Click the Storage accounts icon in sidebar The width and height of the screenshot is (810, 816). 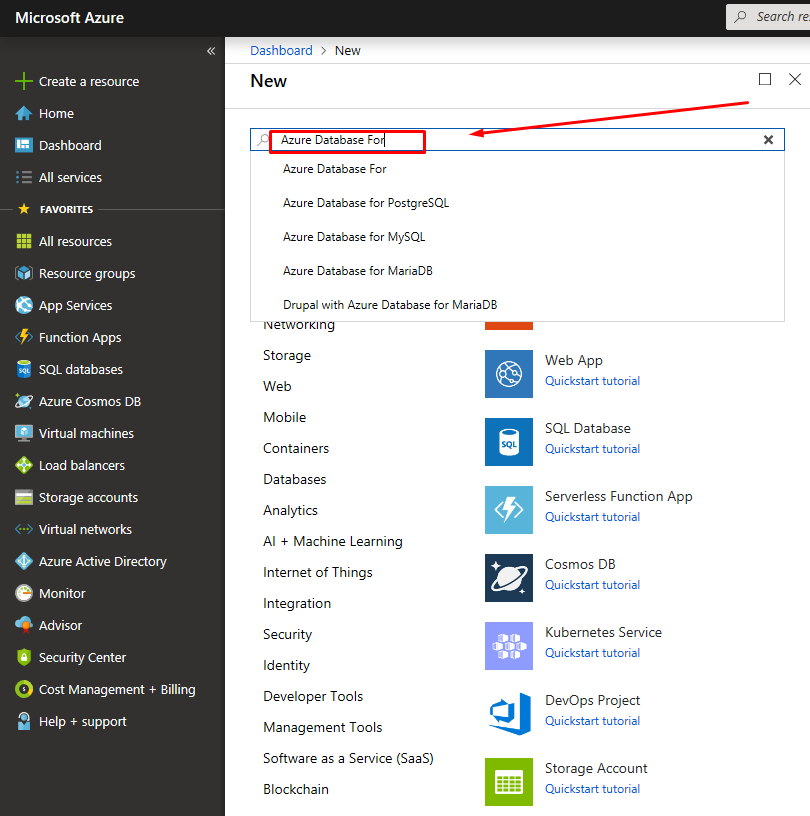click(x=24, y=498)
